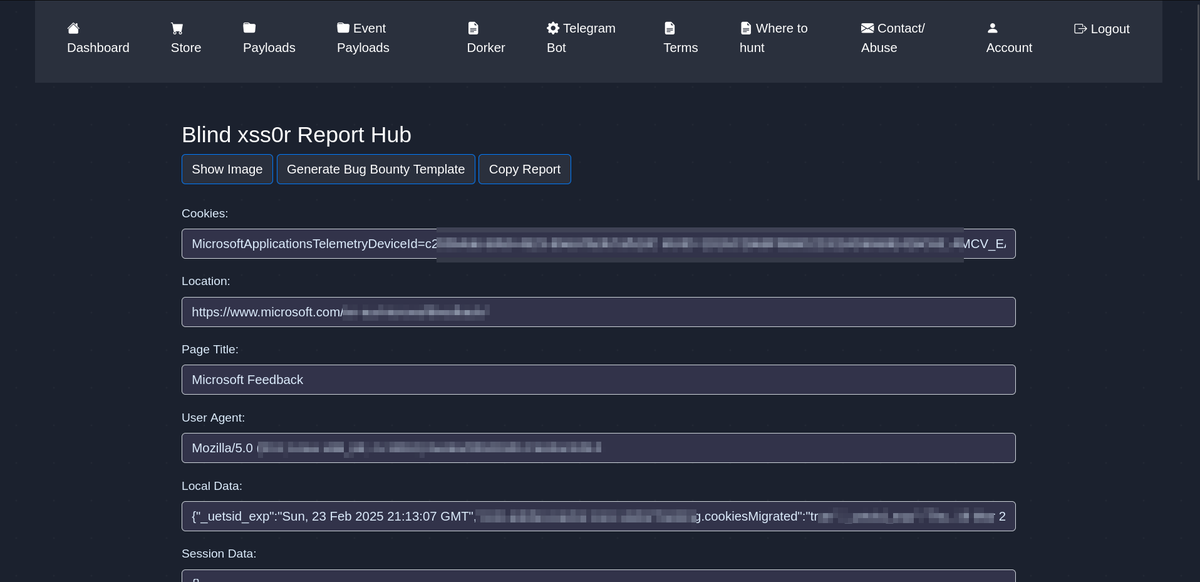Click the "Page Title:" label
1200x582 pixels.
210,349
